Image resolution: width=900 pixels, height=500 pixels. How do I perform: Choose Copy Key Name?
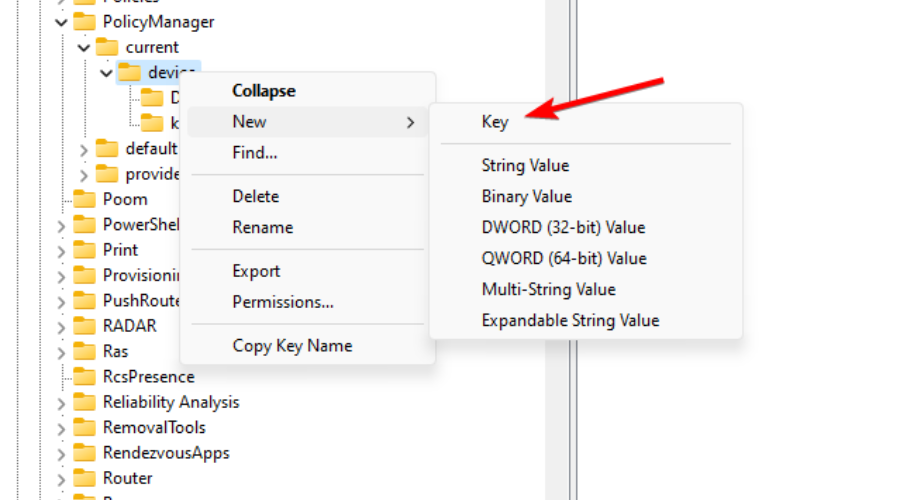292,346
